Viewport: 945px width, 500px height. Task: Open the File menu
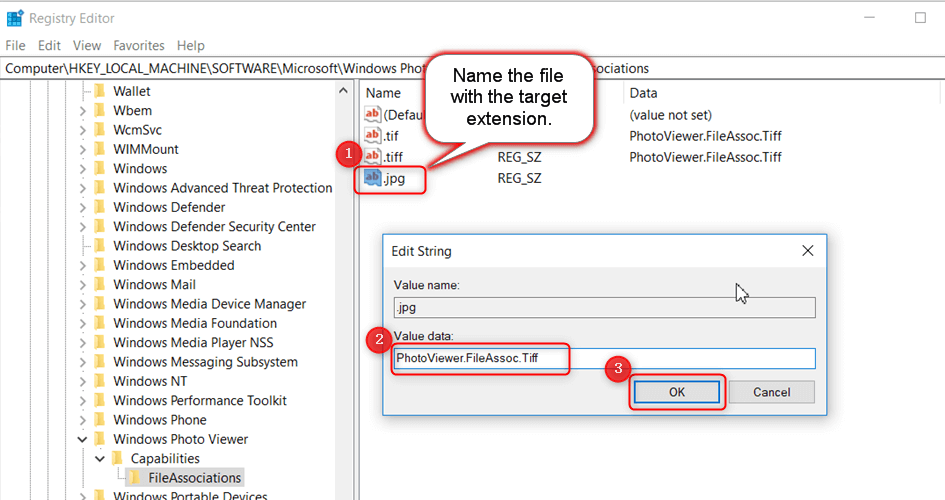pos(15,45)
